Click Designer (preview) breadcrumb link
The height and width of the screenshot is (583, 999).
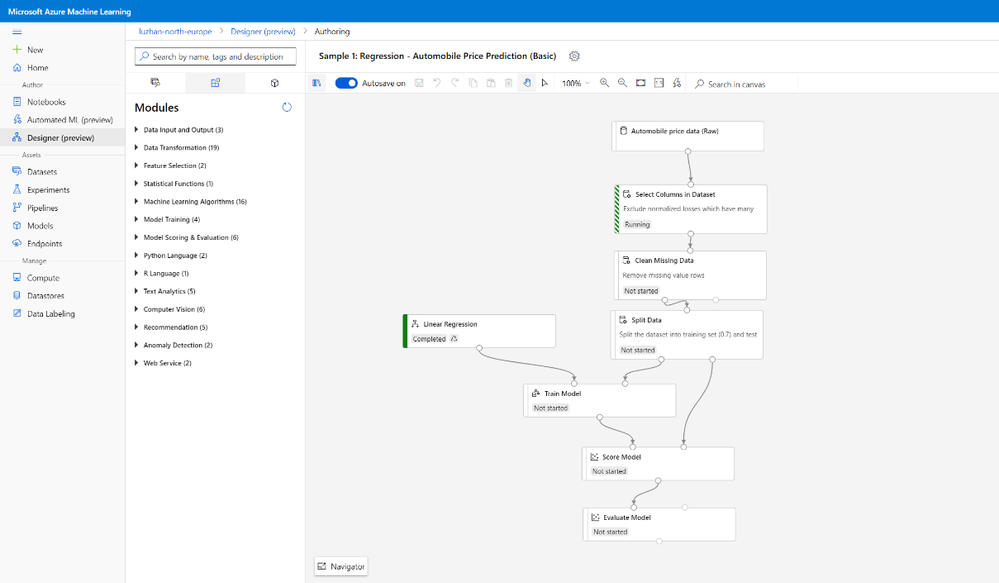coord(262,31)
